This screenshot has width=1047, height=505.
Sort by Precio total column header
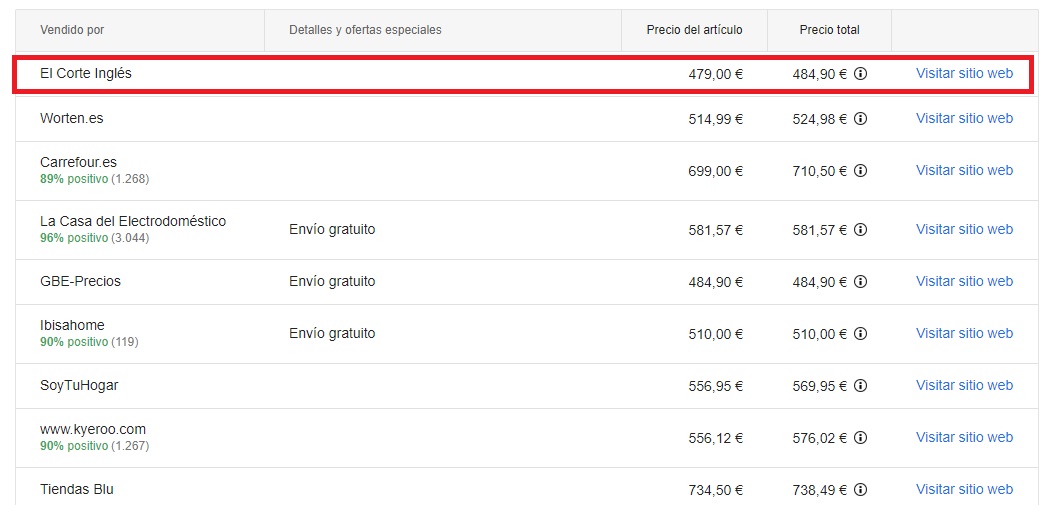(x=829, y=30)
